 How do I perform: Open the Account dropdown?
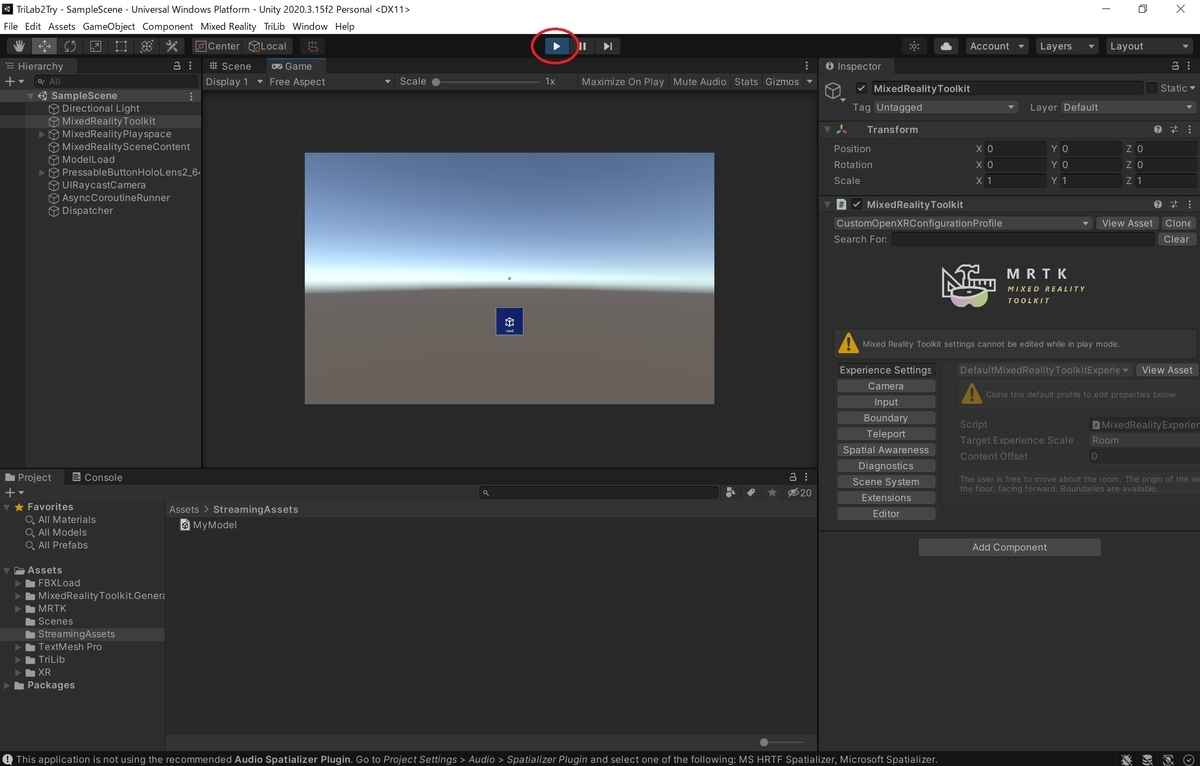(x=997, y=46)
